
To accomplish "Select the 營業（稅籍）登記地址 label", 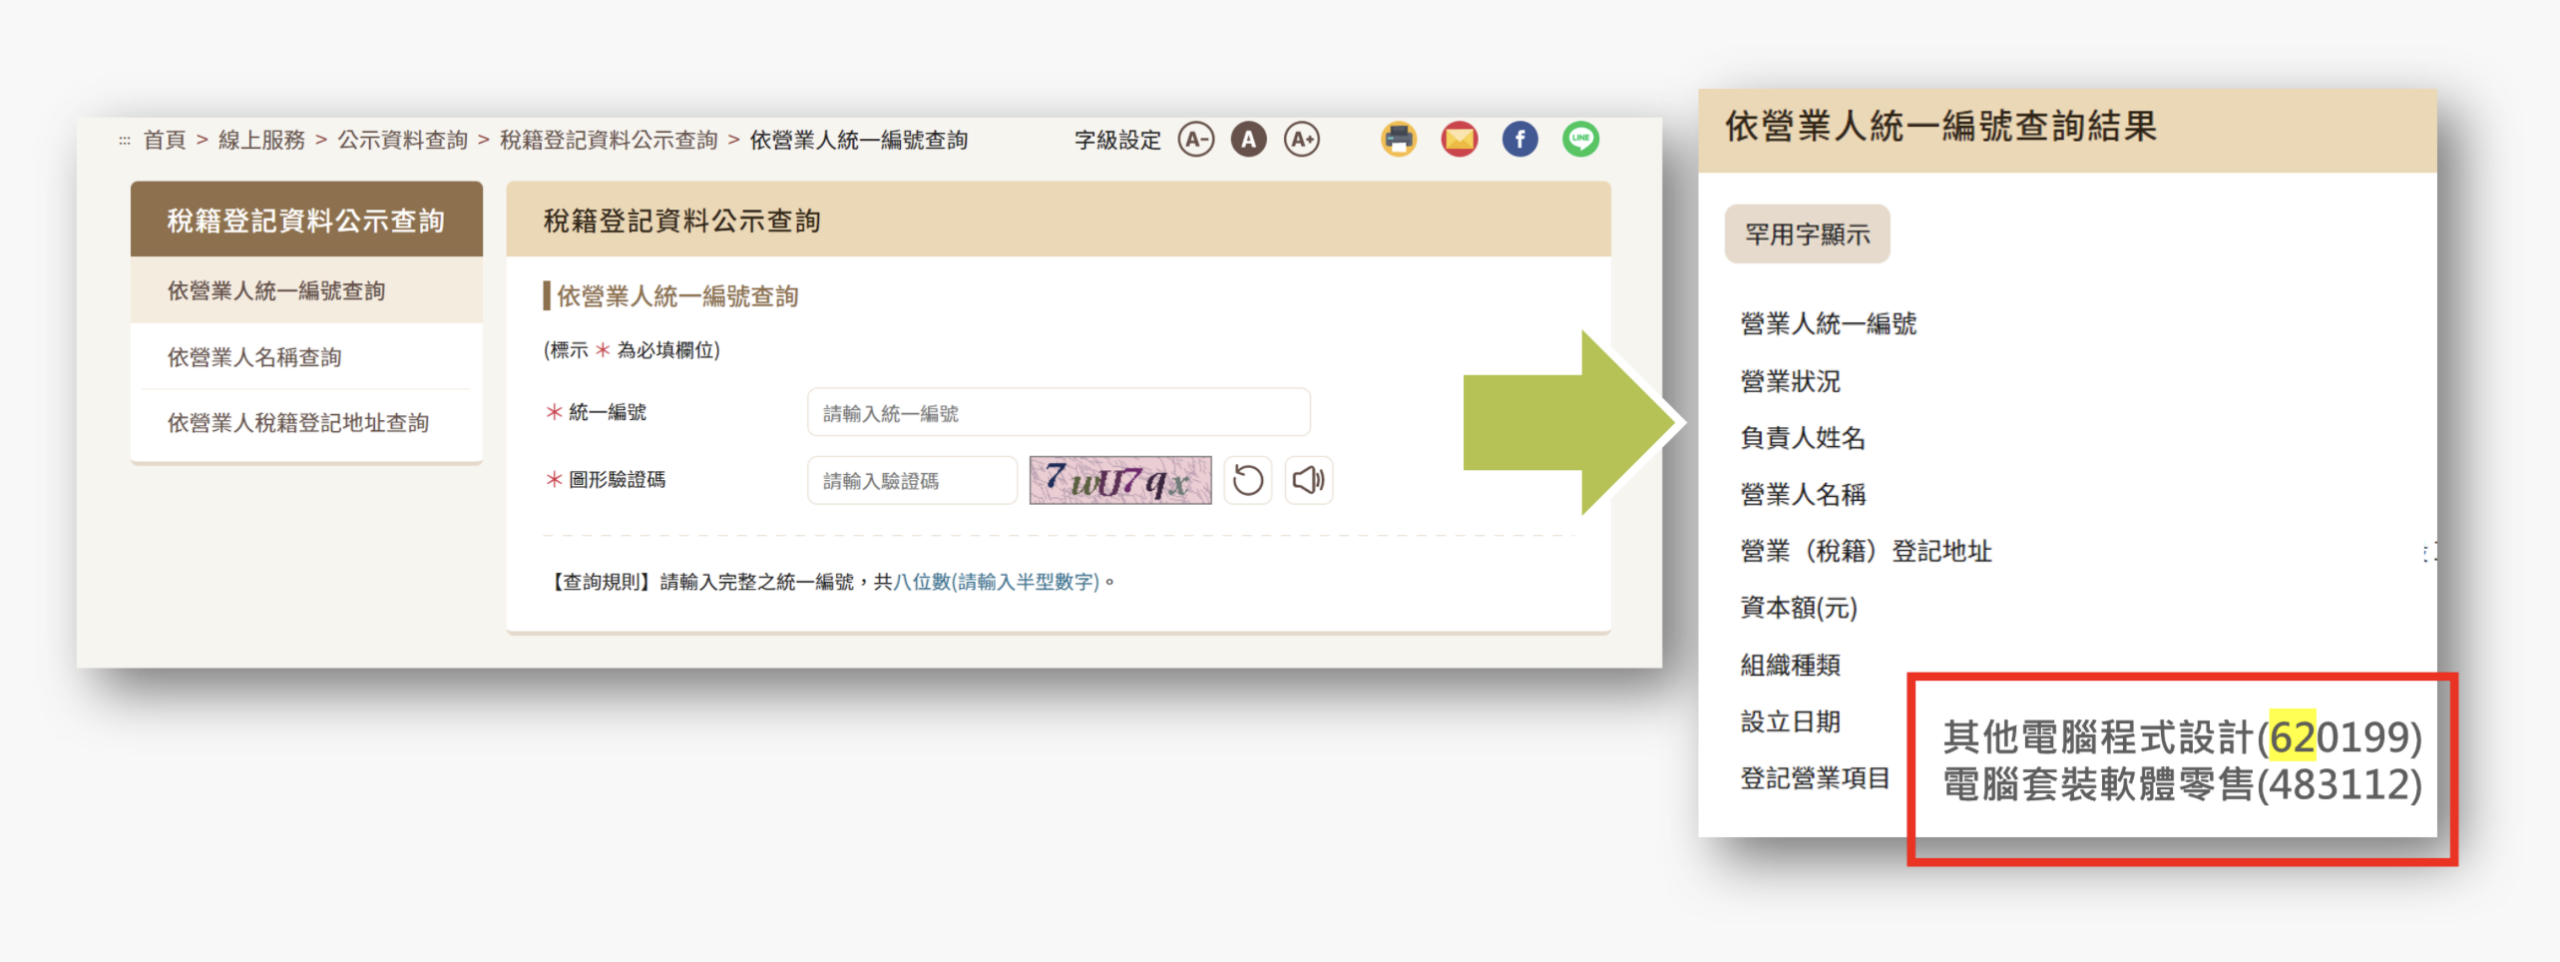I will (1866, 551).
